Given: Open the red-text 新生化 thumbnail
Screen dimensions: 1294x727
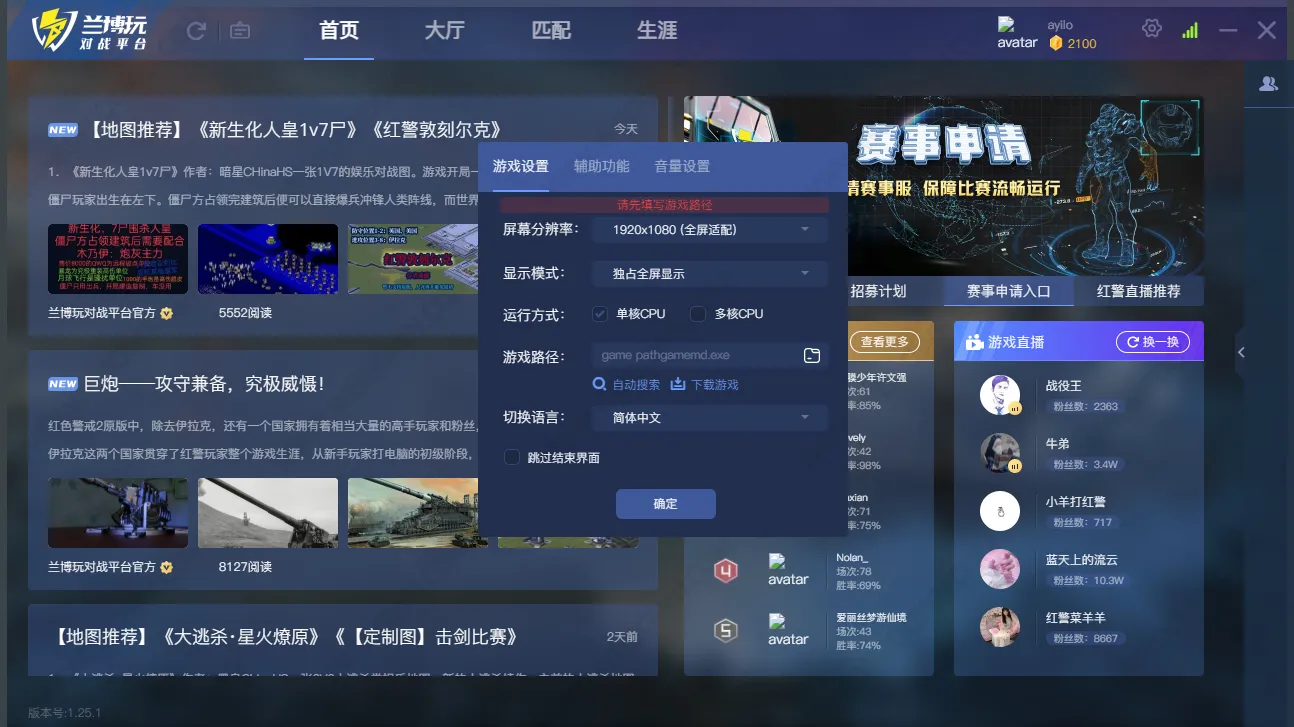Looking at the screenshot, I should tap(118, 259).
